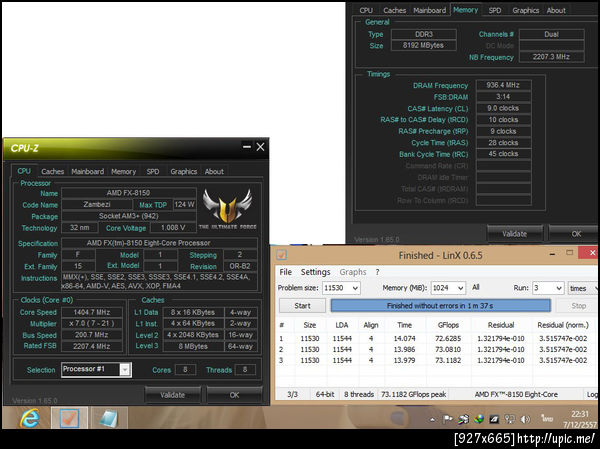Click the Stop button in LinX

tap(578, 305)
